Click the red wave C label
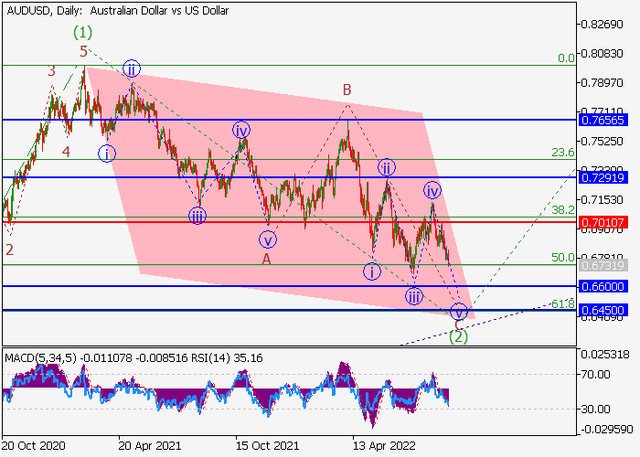The height and width of the screenshot is (457, 640). click(x=458, y=324)
